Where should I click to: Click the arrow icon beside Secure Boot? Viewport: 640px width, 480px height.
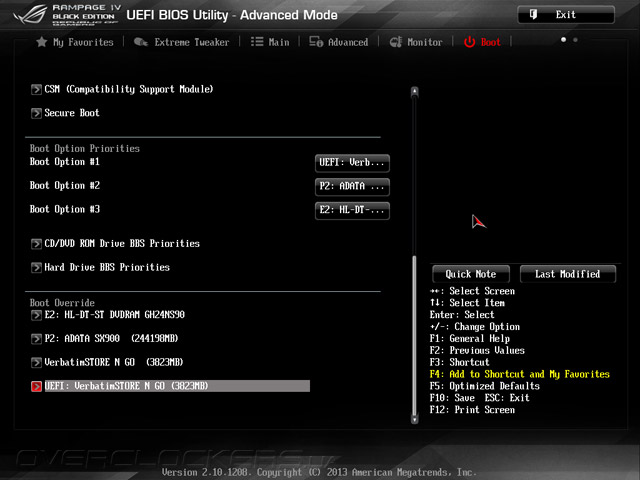pos(36,113)
